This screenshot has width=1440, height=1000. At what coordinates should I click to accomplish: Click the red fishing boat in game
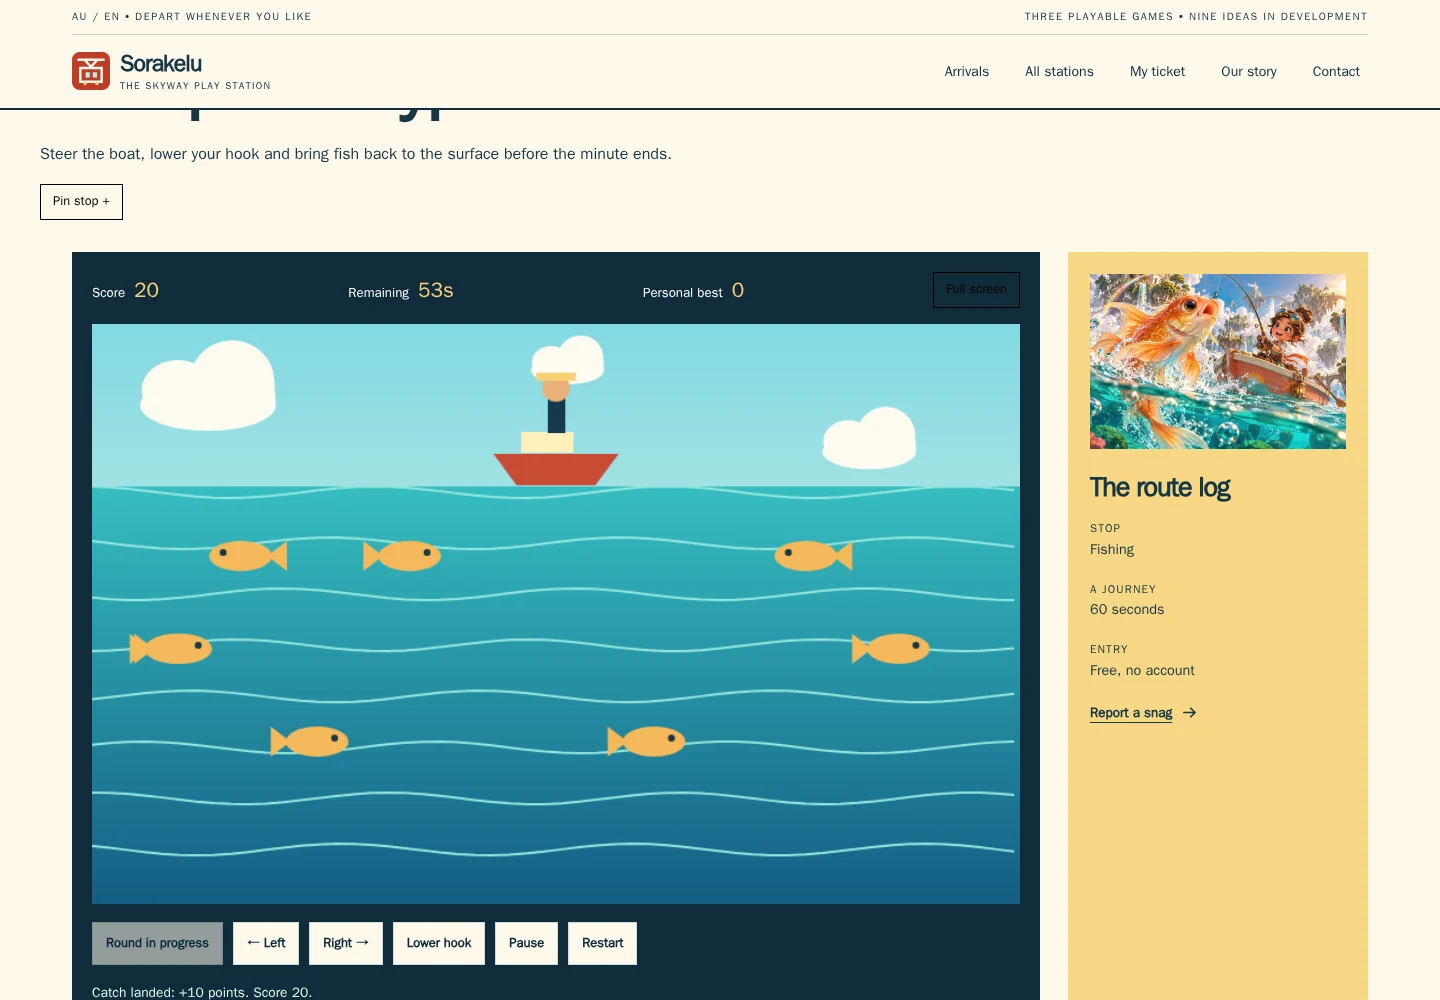pyautogui.click(x=556, y=469)
